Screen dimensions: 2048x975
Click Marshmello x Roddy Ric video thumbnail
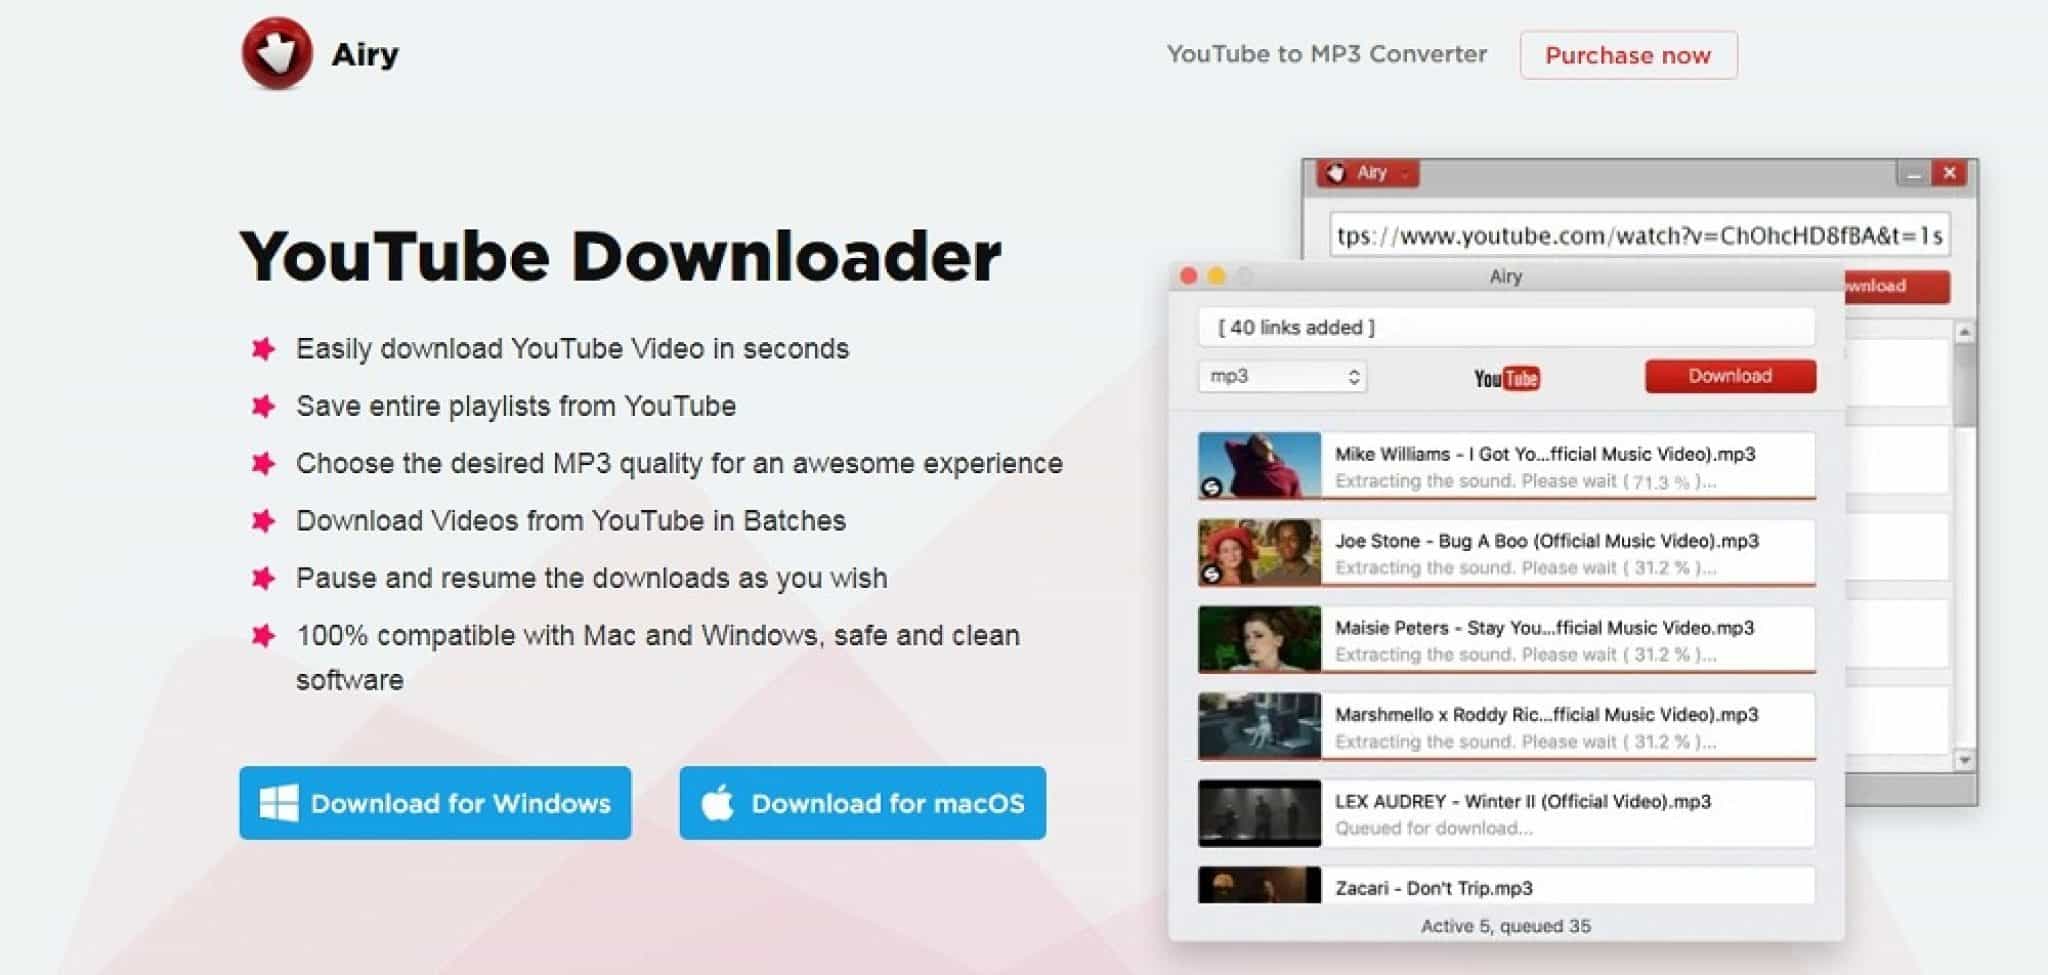click(x=1259, y=726)
